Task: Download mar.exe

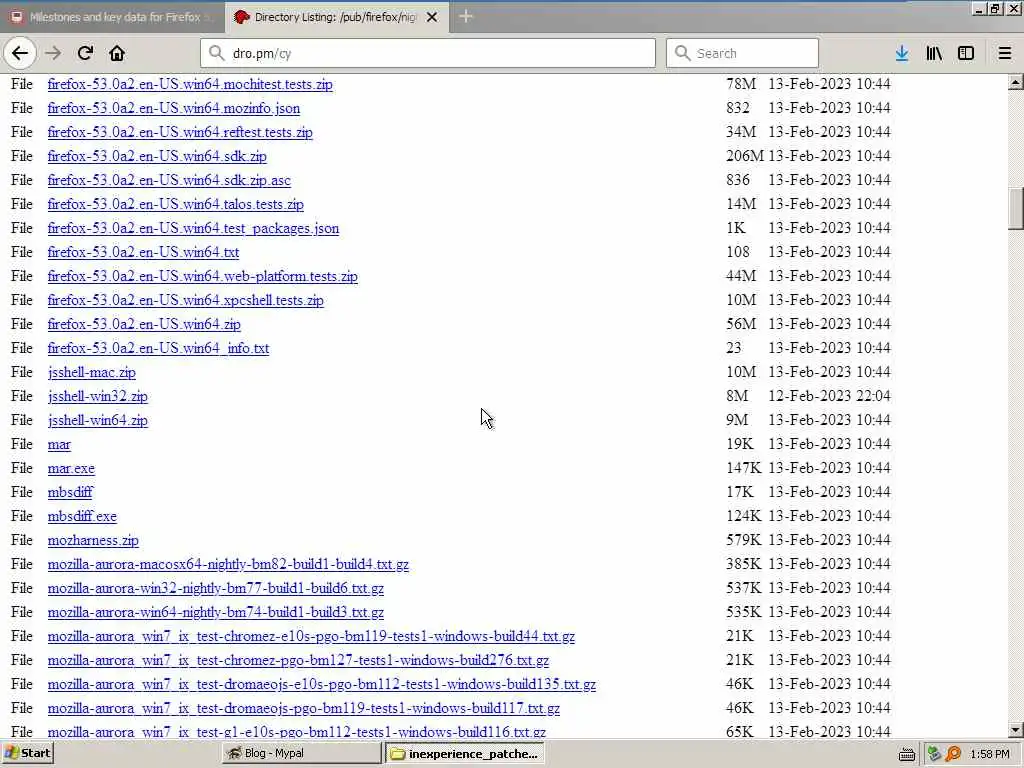Action: 71,469
